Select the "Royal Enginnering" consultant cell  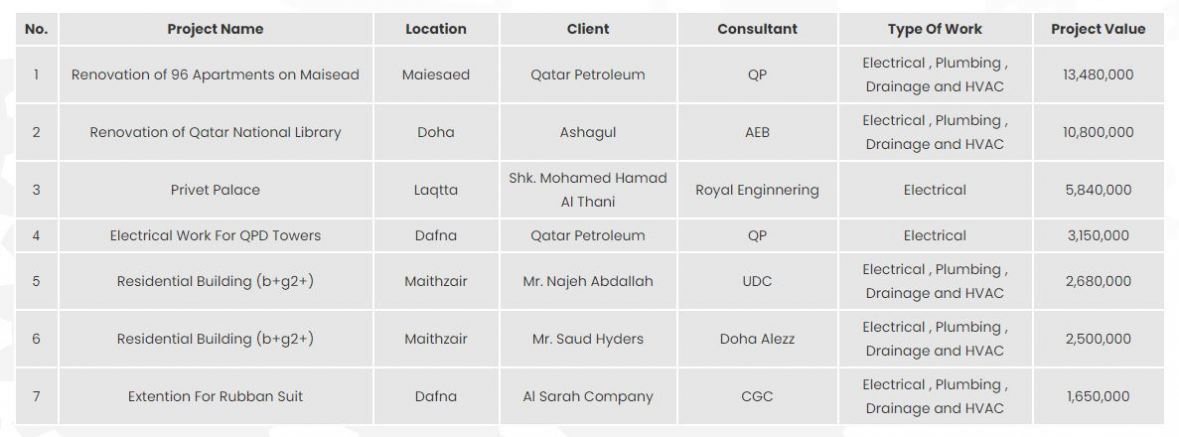757,189
